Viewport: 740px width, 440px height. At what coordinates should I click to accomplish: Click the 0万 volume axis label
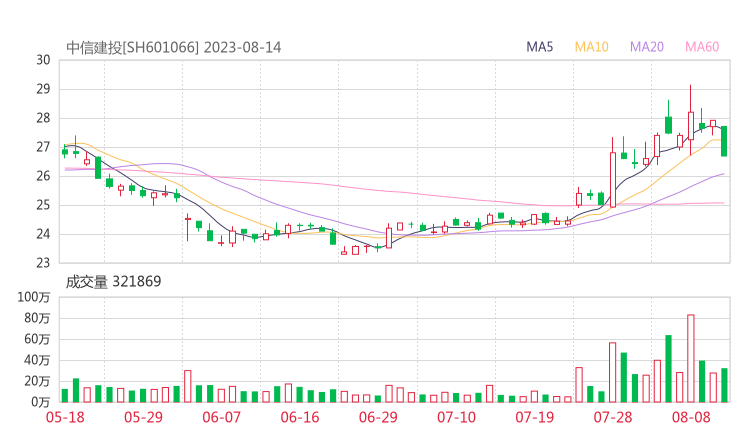(40, 402)
